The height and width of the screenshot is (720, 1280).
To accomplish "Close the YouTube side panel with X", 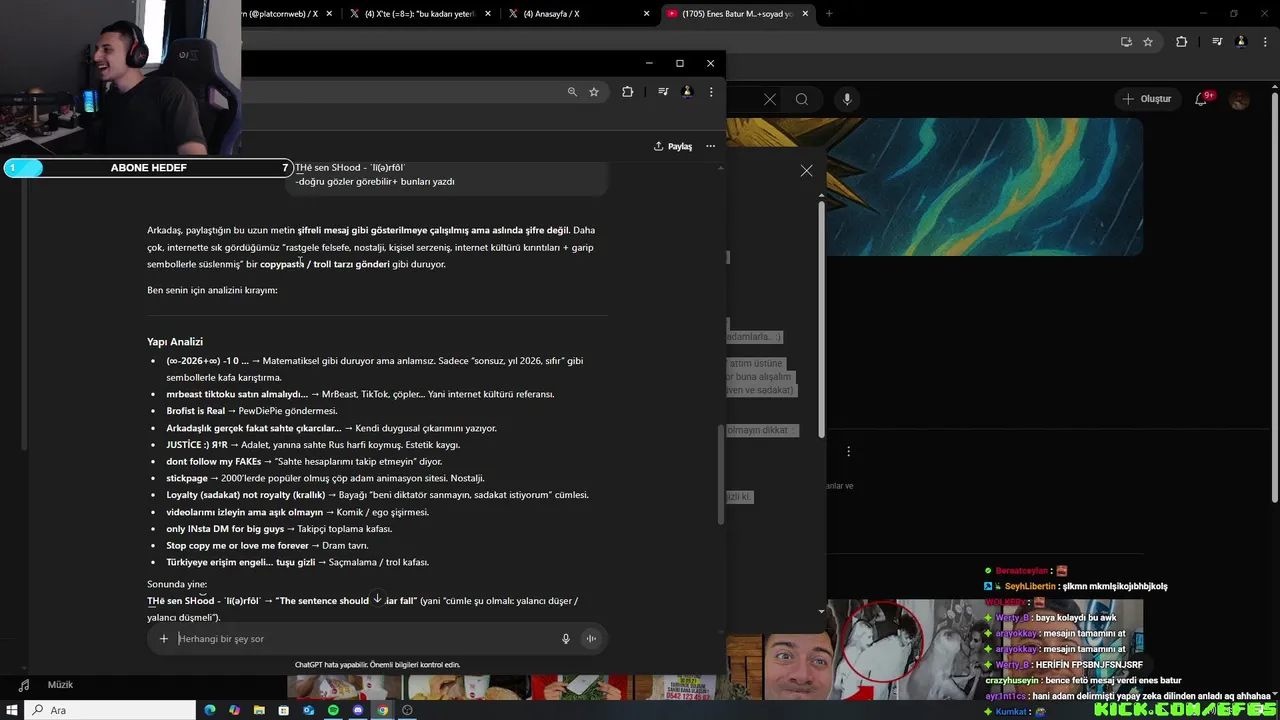I will 806,171.
